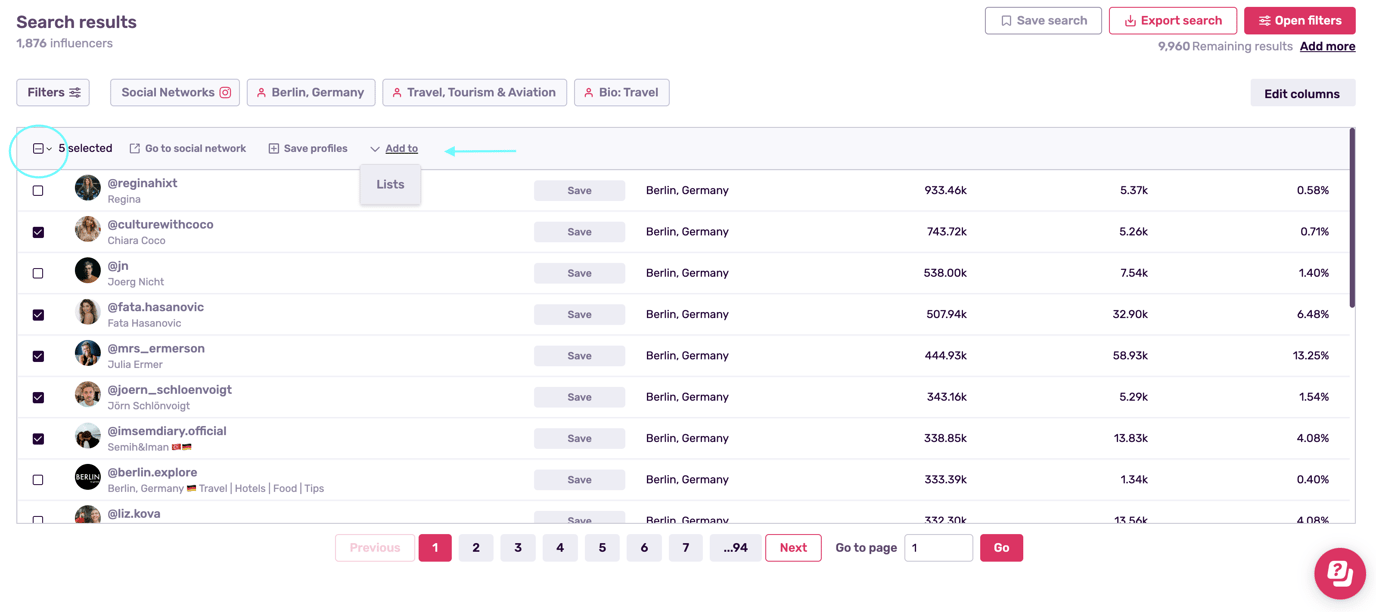Screen dimensions: 1376x612
Task: Save the profile of @jn
Action: [x=579, y=272]
